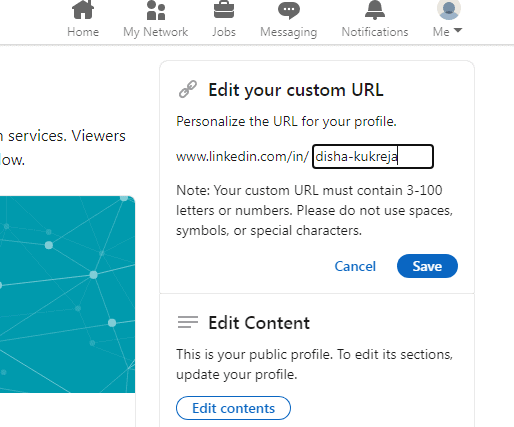Click the note about 3-100 letters
The image size is (514, 427).
314,210
